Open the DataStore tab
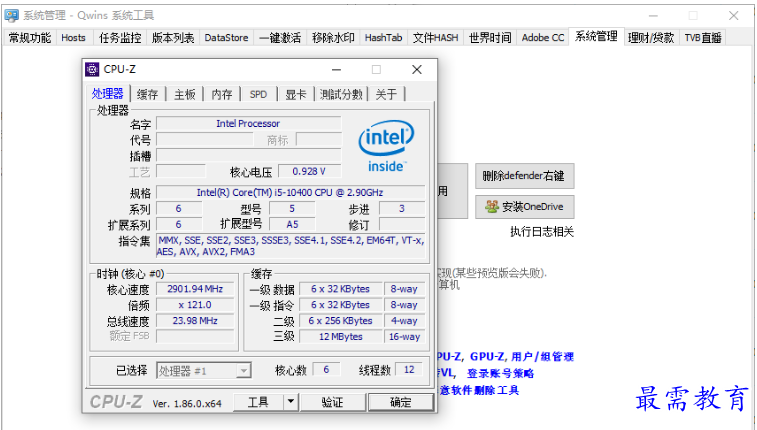Viewport: 757px width, 430px height. (x=226, y=38)
